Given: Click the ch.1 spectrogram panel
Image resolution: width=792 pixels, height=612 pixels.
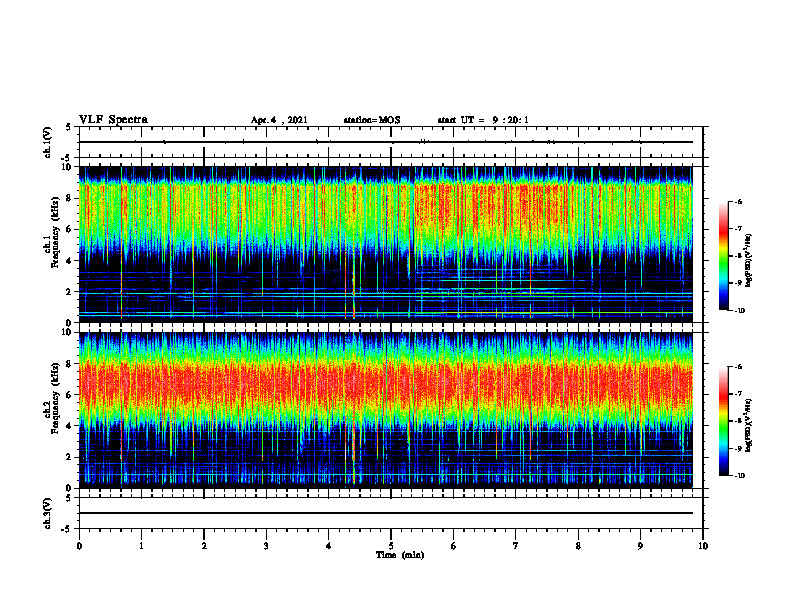Looking at the screenshot, I should pos(385,244).
